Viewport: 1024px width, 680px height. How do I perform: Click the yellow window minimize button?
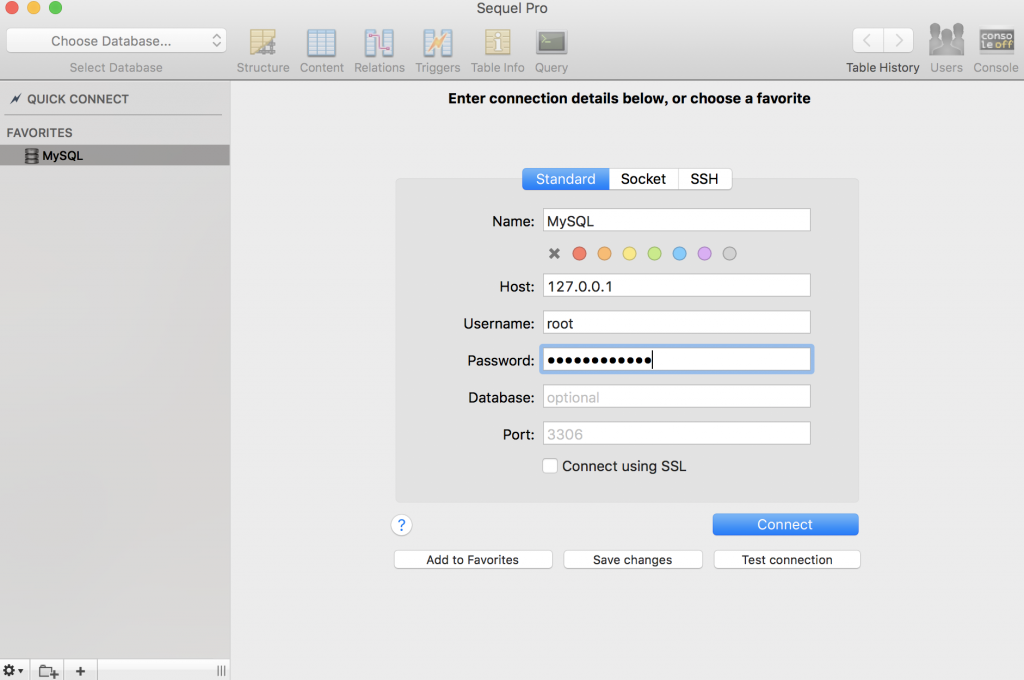coord(33,8)
